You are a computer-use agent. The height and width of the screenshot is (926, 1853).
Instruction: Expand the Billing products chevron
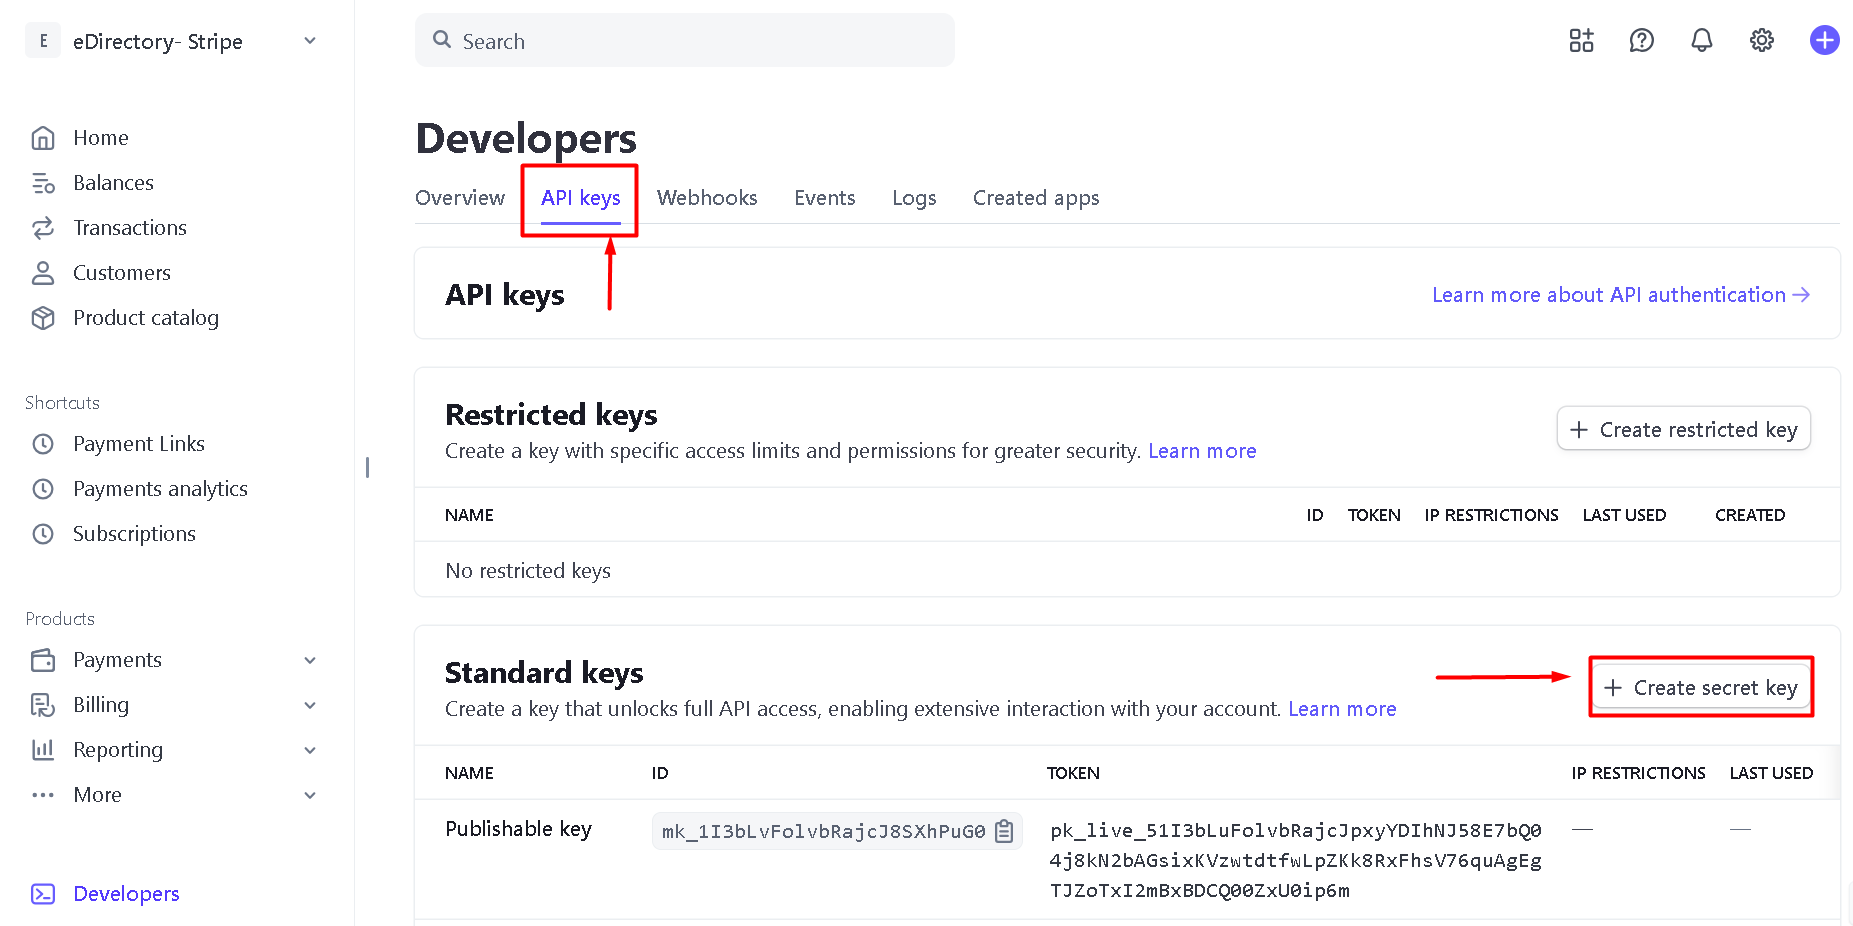[x=310, y=705]
